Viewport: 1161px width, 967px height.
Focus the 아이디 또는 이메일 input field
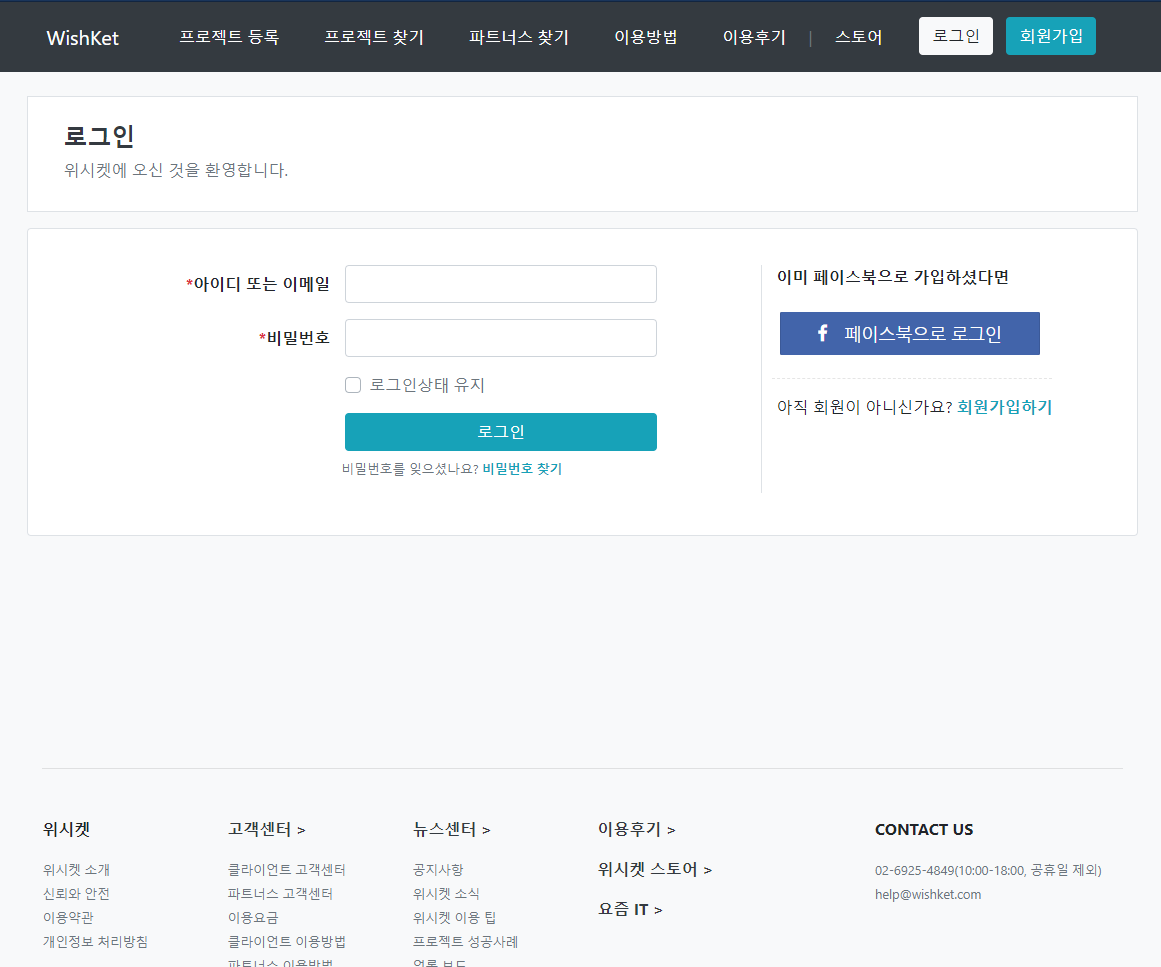click(501, 284)
